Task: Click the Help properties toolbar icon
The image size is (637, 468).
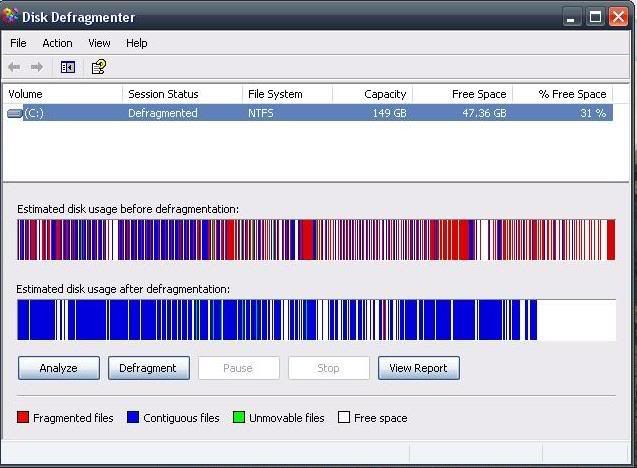Action: pyautogui.click(x=98, y=67)
